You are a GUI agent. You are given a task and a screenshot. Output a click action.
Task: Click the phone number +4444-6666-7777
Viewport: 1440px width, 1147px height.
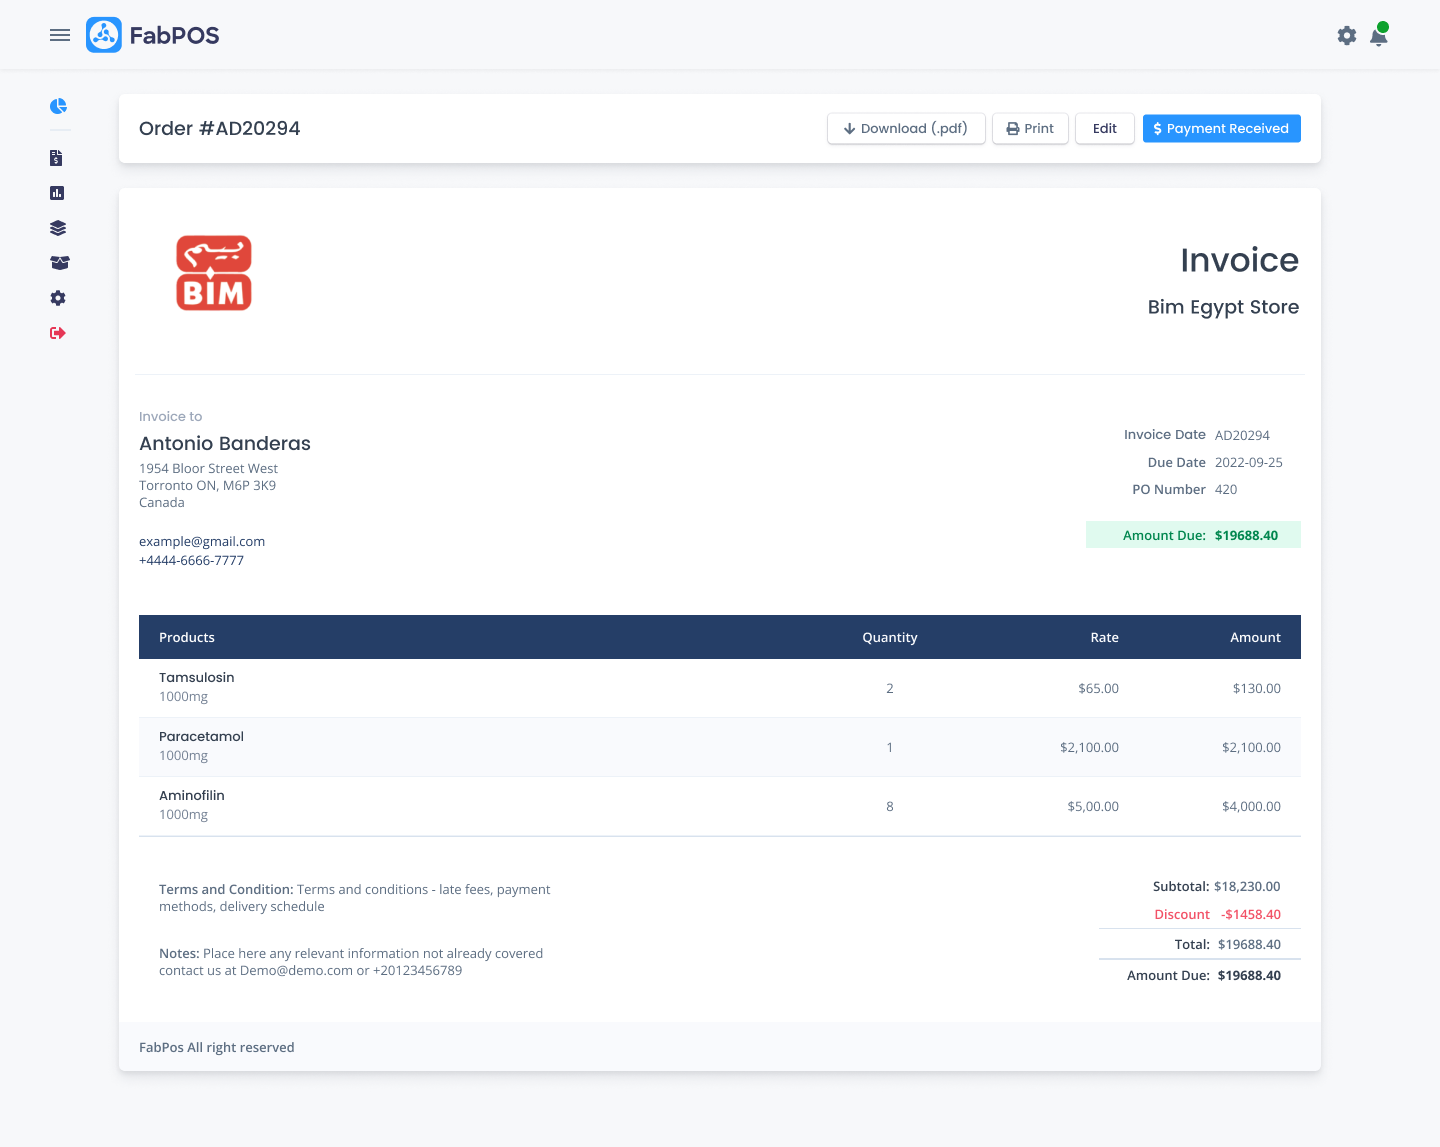(x=191, y=560)
